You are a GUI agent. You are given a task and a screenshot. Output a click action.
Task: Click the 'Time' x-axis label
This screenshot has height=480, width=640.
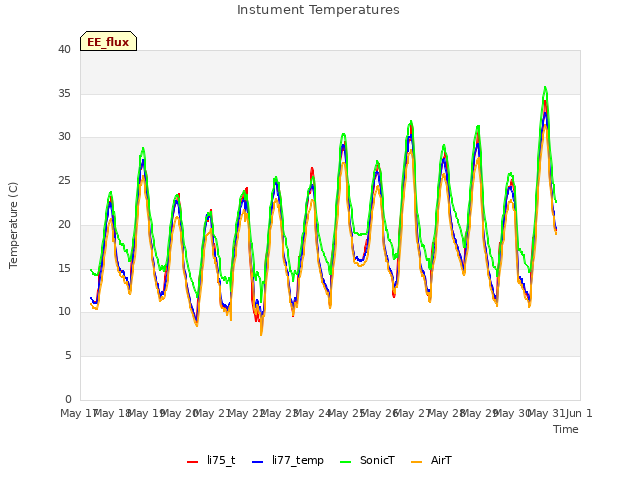566,429
